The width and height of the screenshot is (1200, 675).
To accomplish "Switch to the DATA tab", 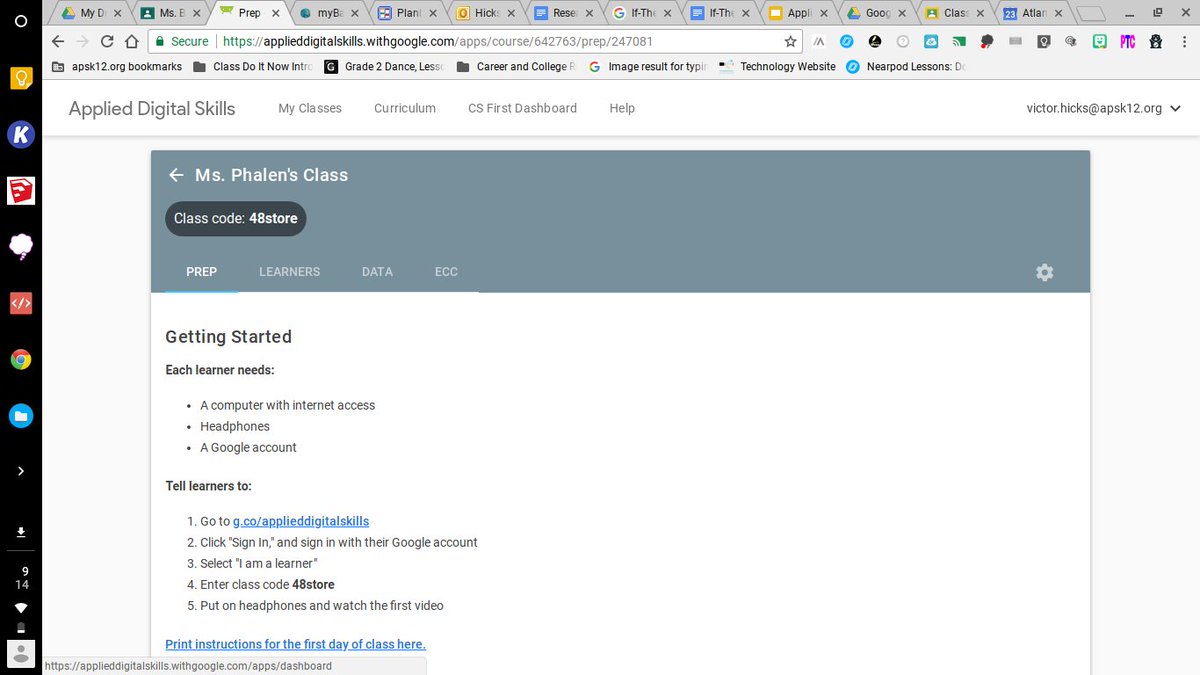I will 377,272.
